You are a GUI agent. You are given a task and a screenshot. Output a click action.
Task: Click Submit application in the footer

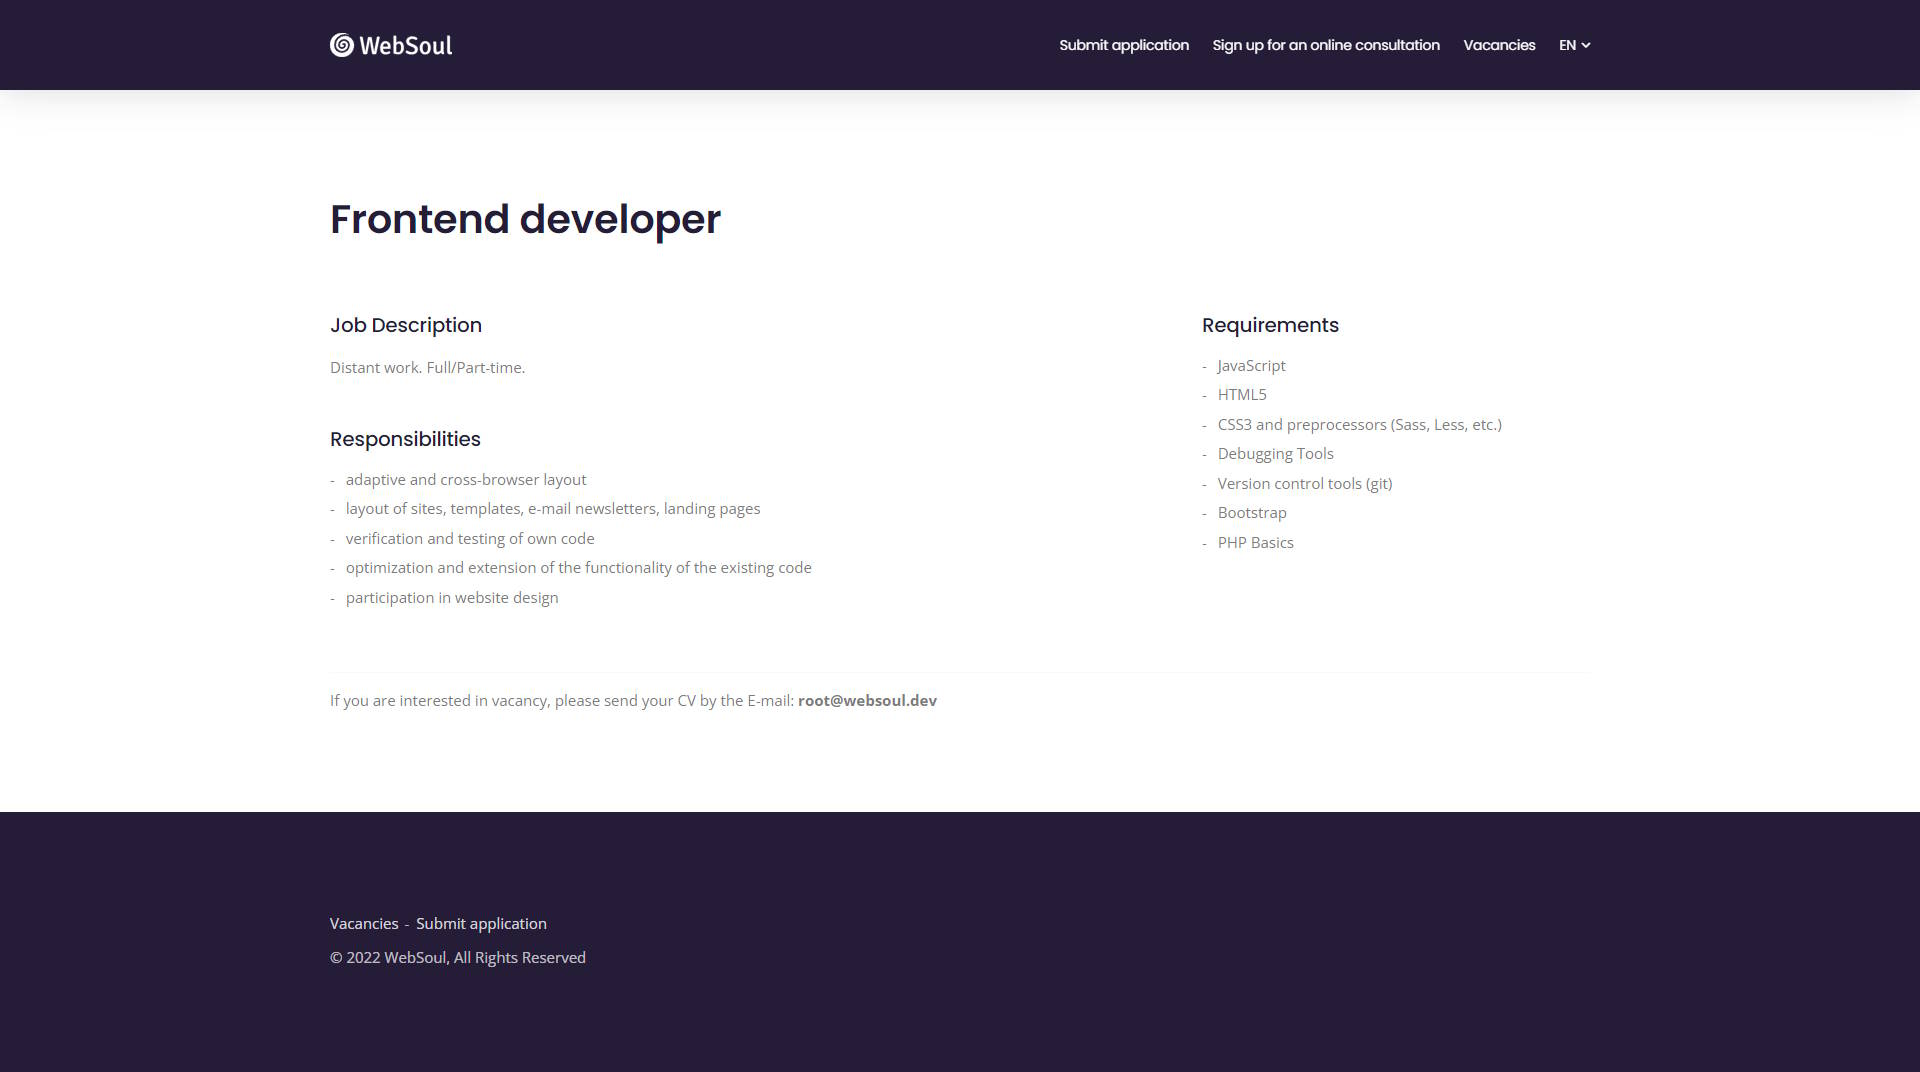click(481, 923)
